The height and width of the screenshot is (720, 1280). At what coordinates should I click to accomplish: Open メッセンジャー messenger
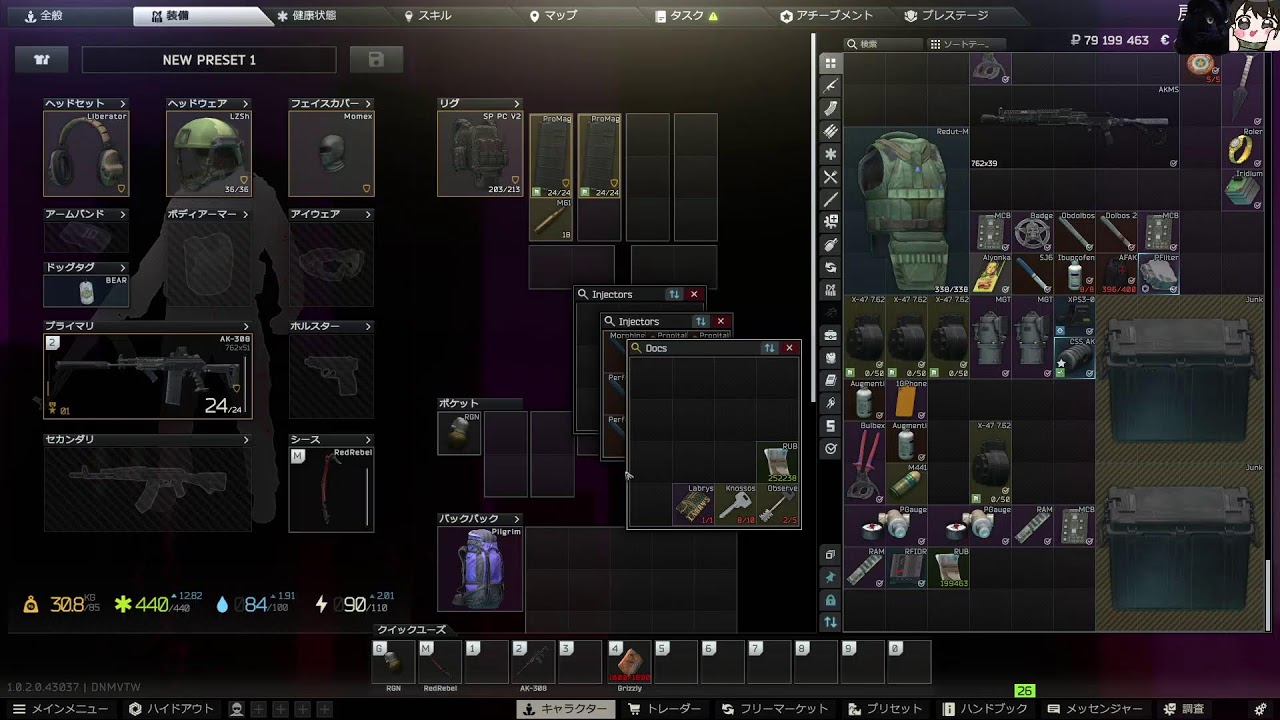pos(1094,709)
